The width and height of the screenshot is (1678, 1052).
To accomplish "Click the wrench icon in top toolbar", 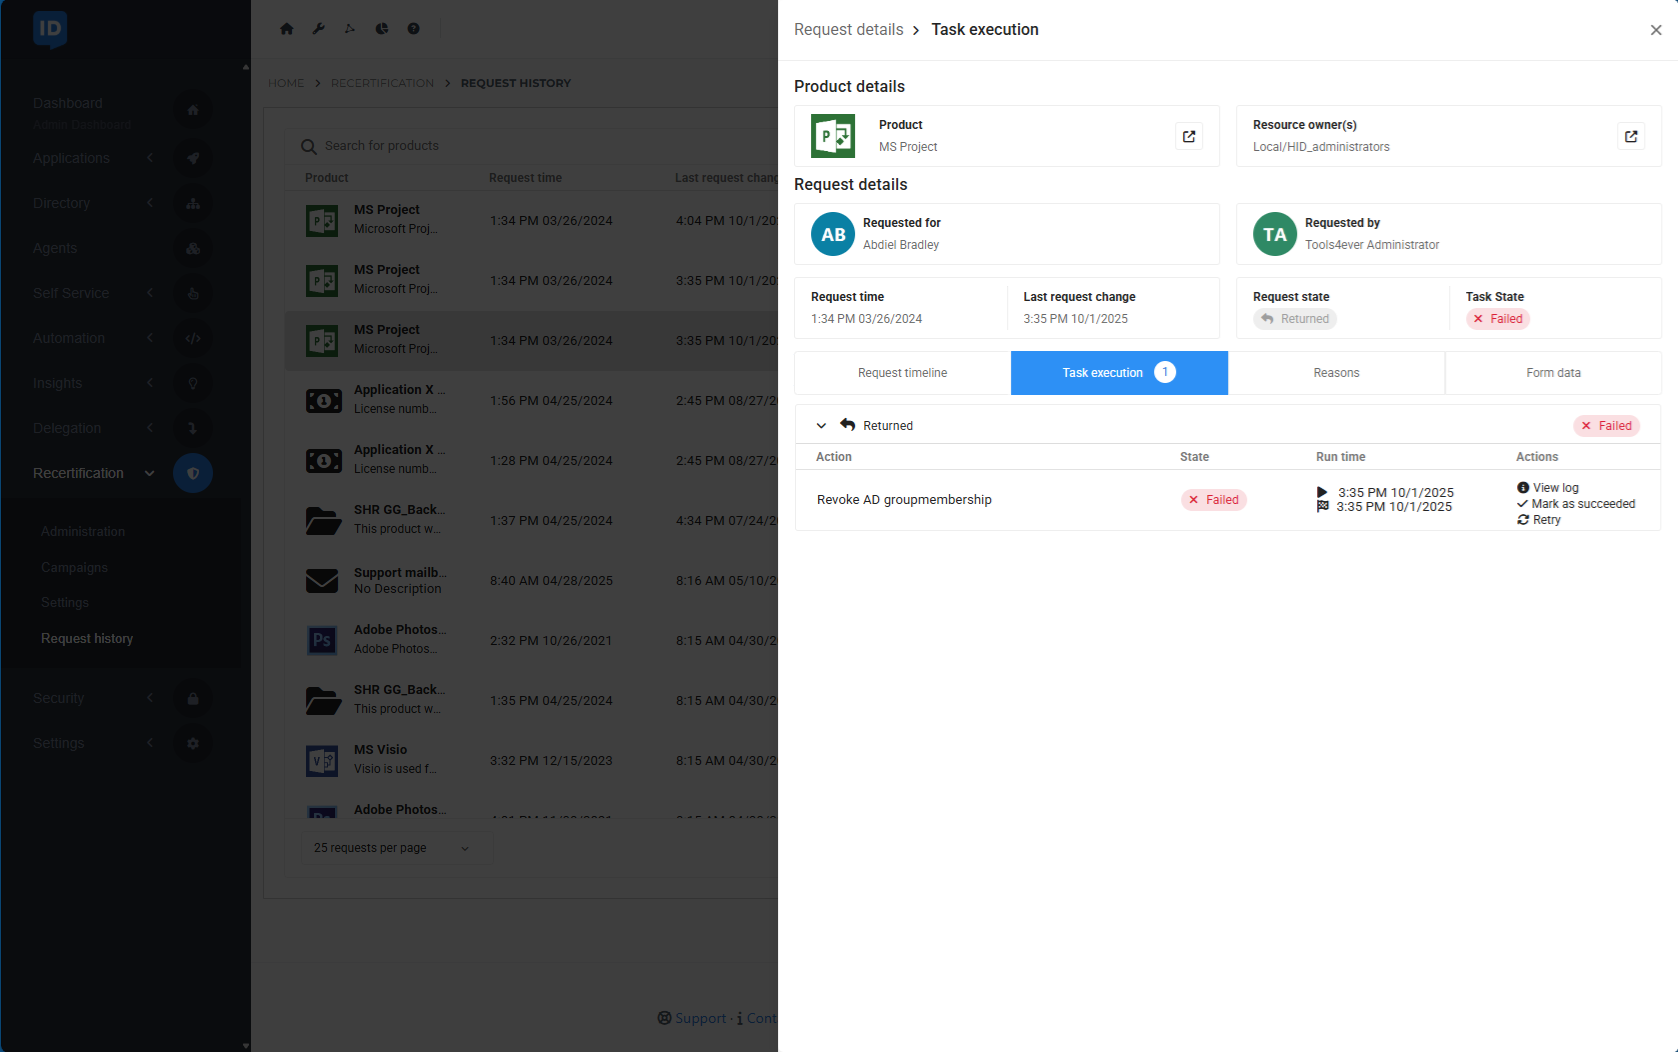I will tap(319, 29).
